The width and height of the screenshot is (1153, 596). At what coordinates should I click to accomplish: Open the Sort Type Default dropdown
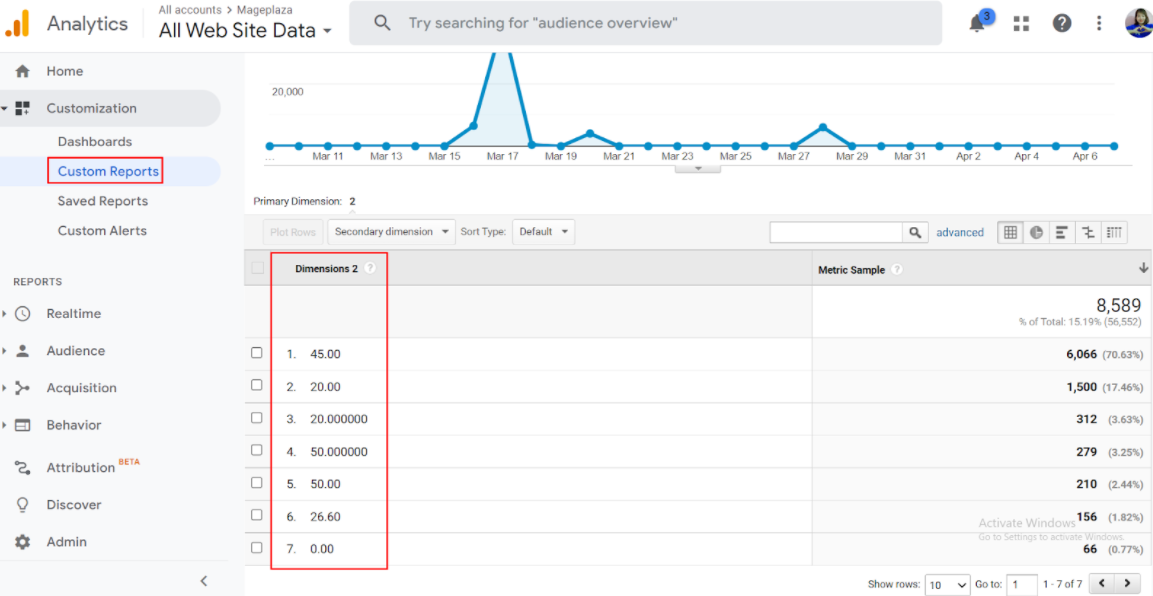[x=543, y=232]
